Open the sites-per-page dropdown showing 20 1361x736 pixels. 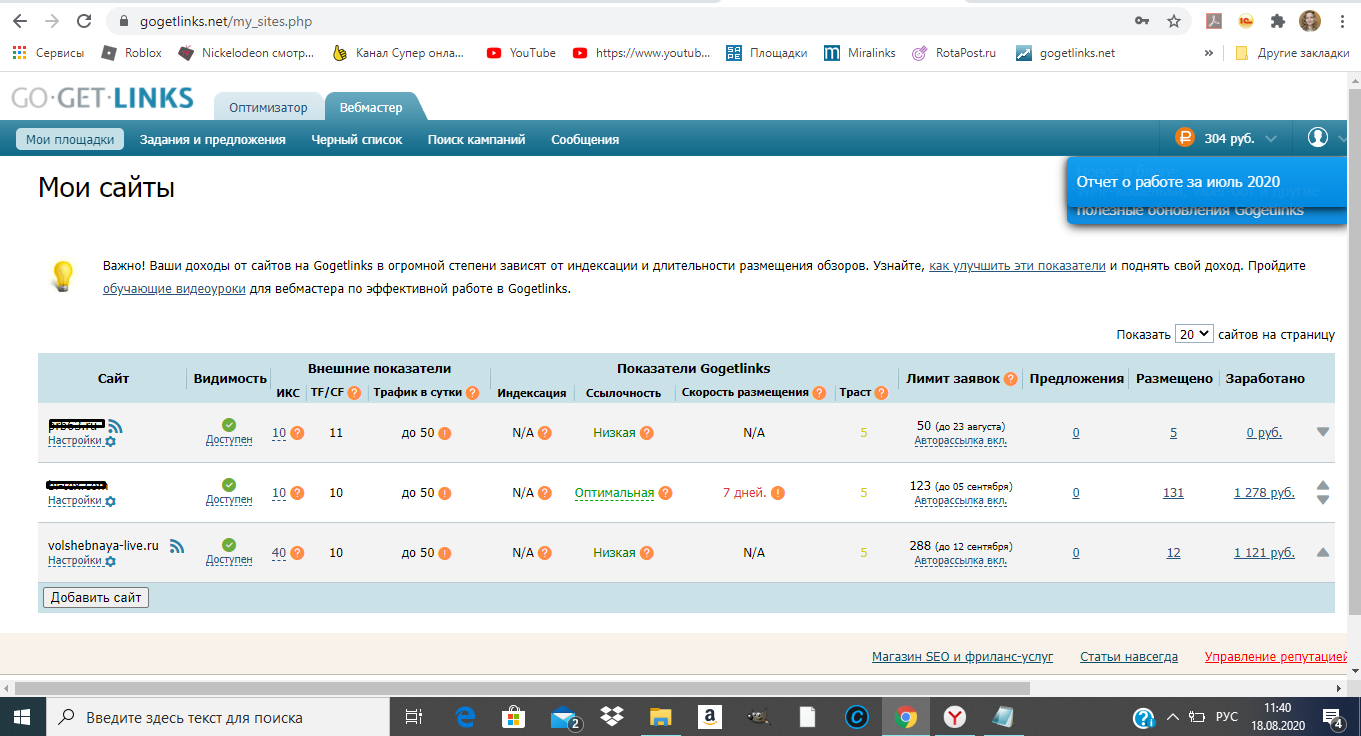1194,334
